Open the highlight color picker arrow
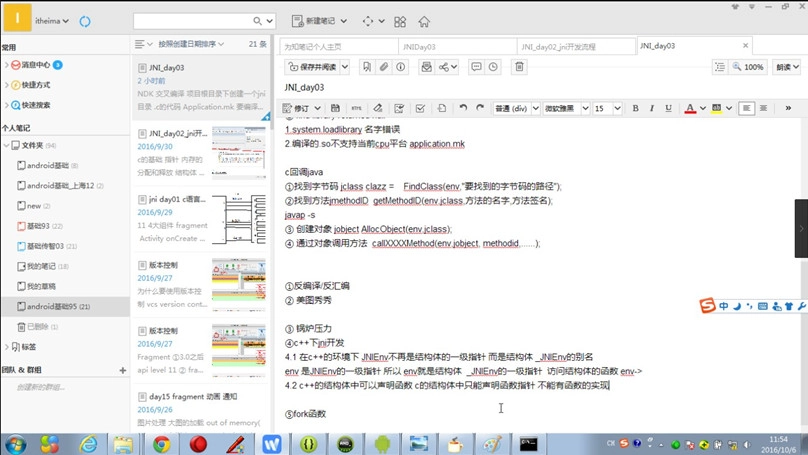 (x=729, y=108)
